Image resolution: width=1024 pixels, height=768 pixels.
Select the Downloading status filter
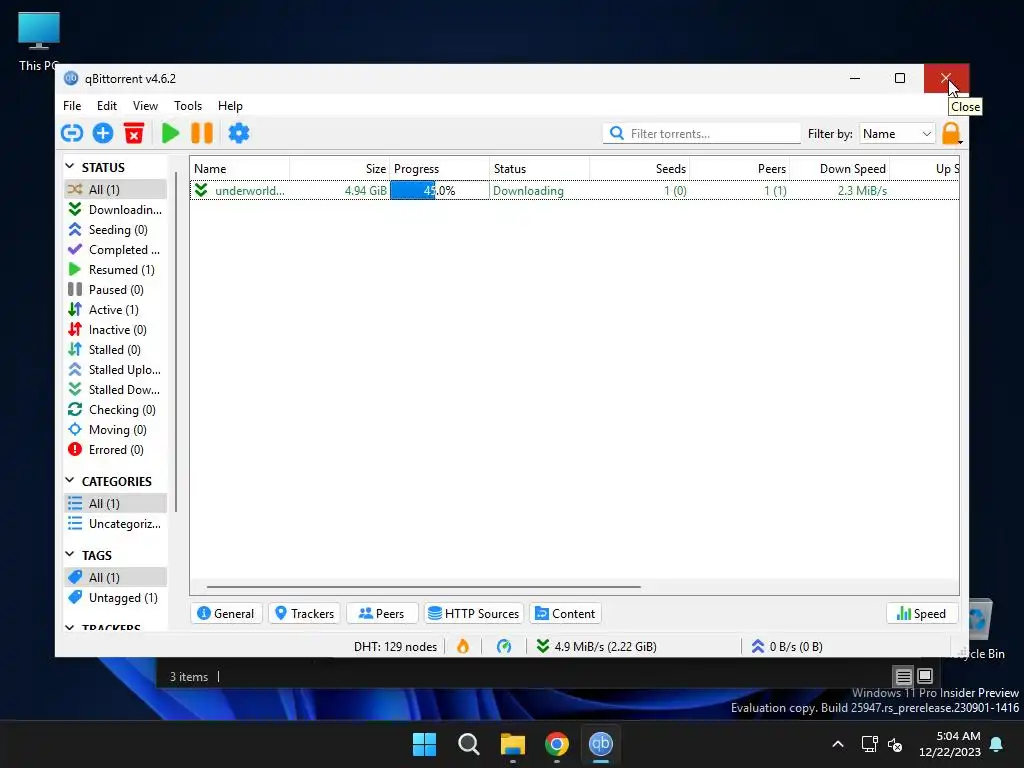pyautogui.click(x=116, y=210)
